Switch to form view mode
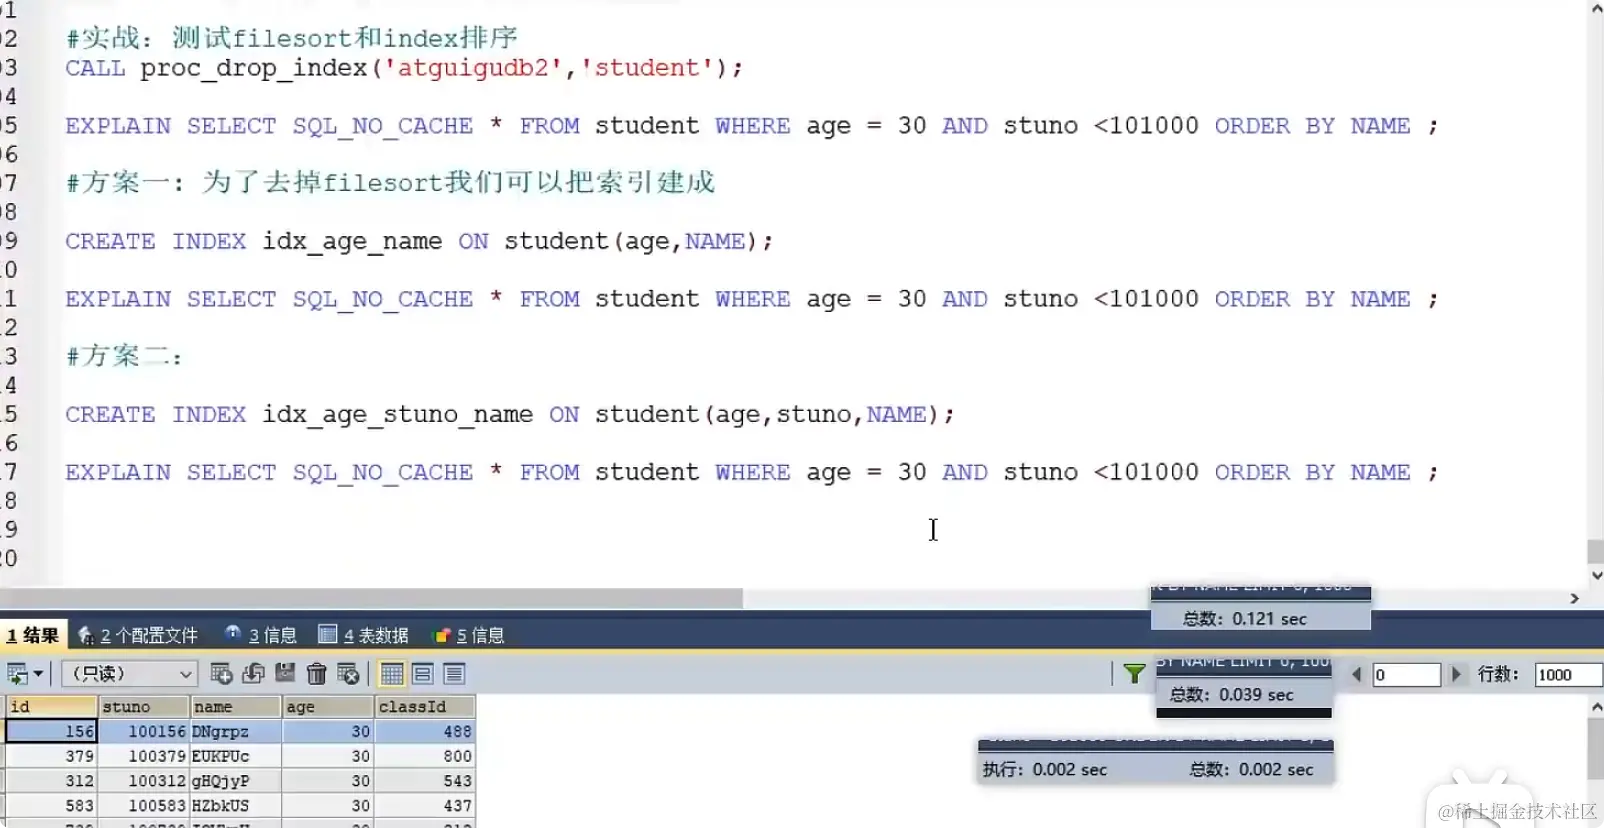Screen dimensions: 1604x828 423,674
